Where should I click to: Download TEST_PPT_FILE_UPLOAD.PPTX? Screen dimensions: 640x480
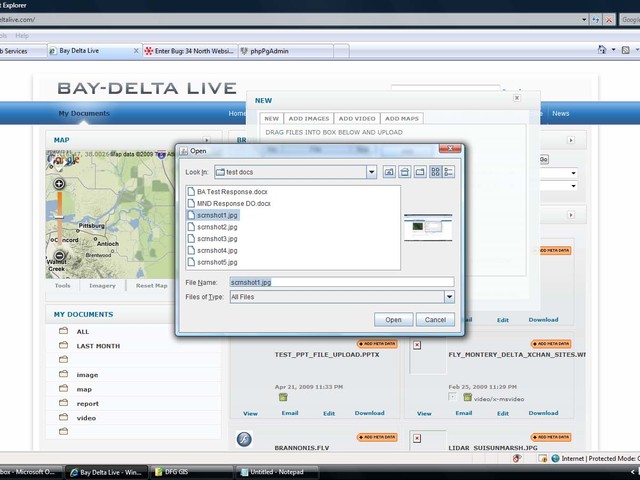[x=369, y=413]
